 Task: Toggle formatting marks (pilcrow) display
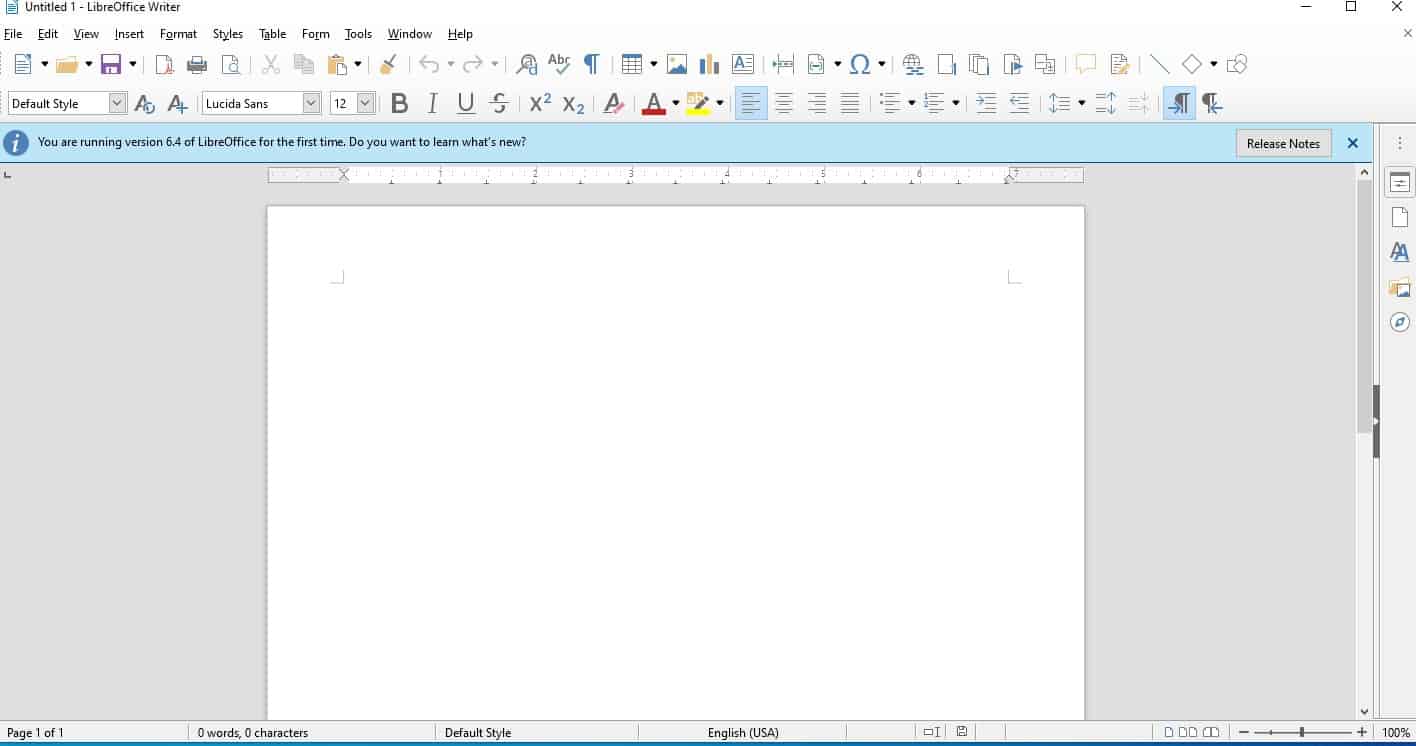coord(591,65)
